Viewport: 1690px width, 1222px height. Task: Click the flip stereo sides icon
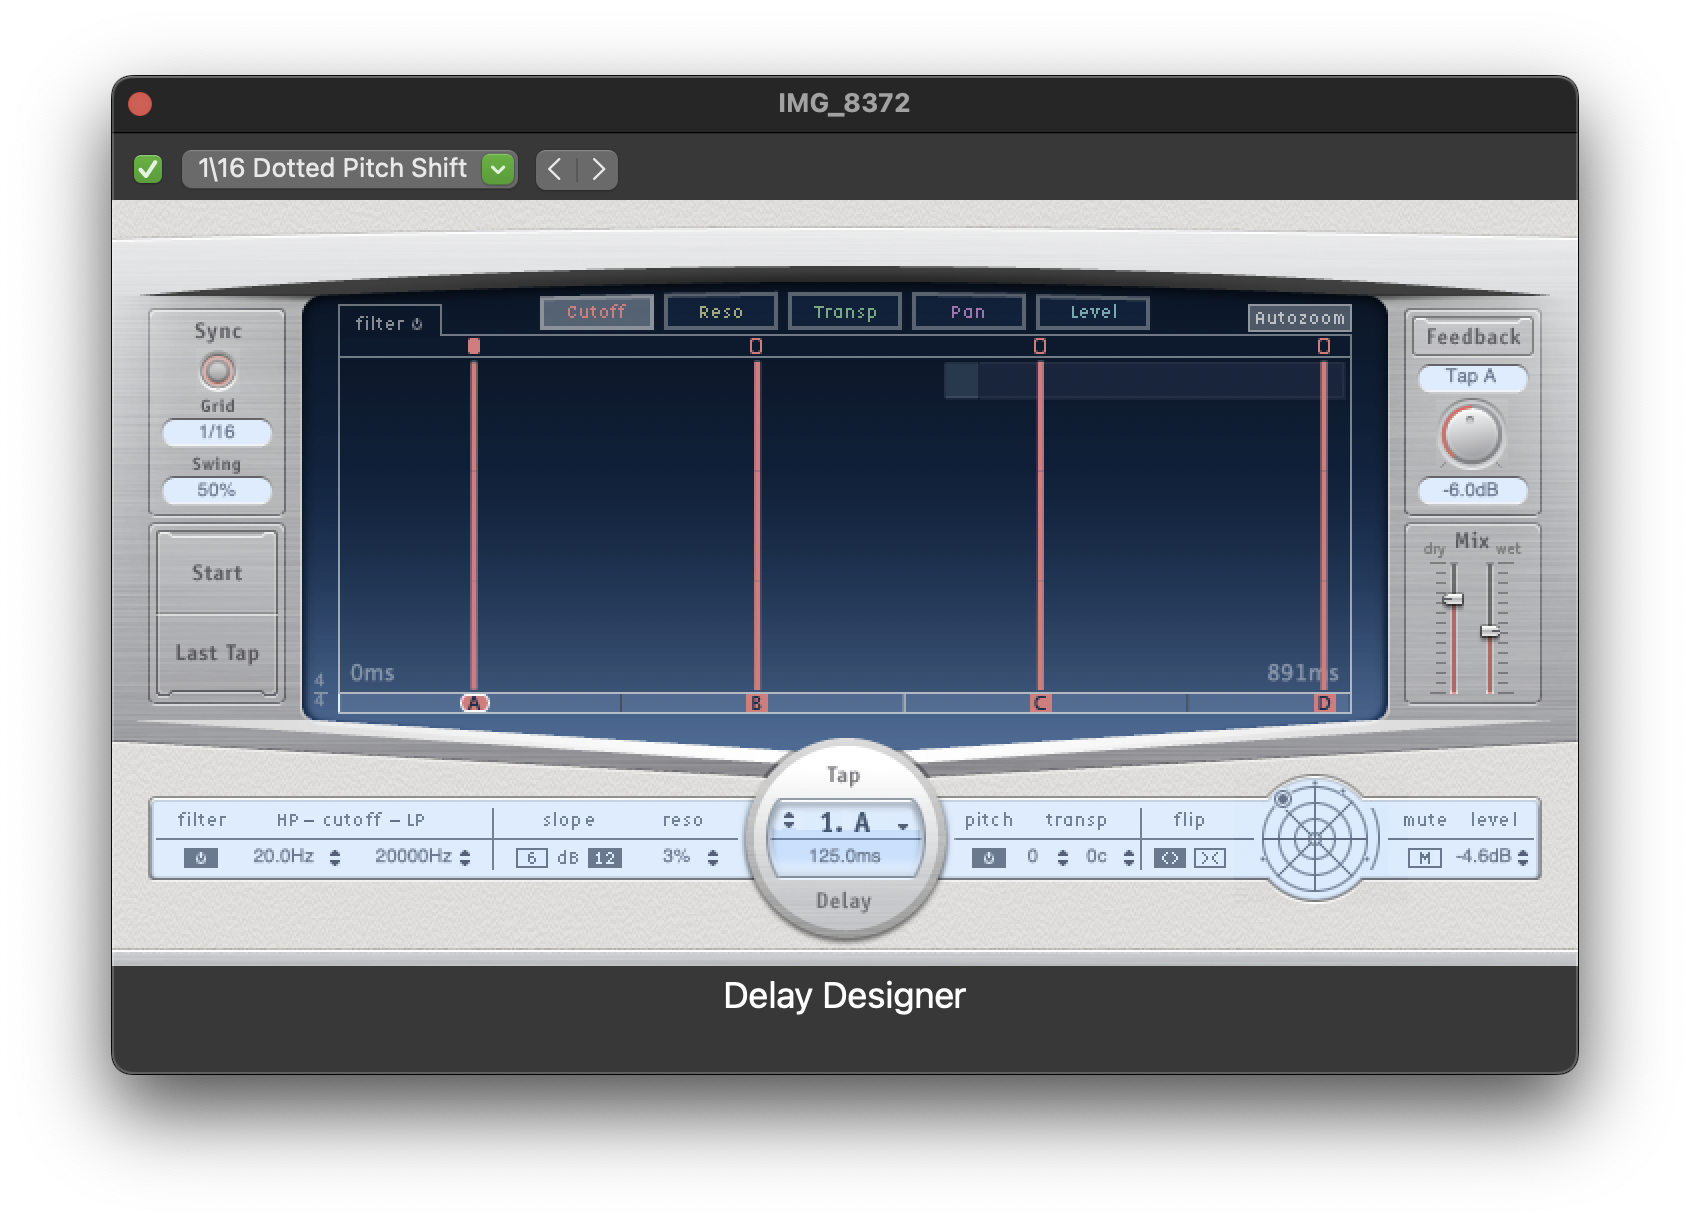[x=1170, y=858]
